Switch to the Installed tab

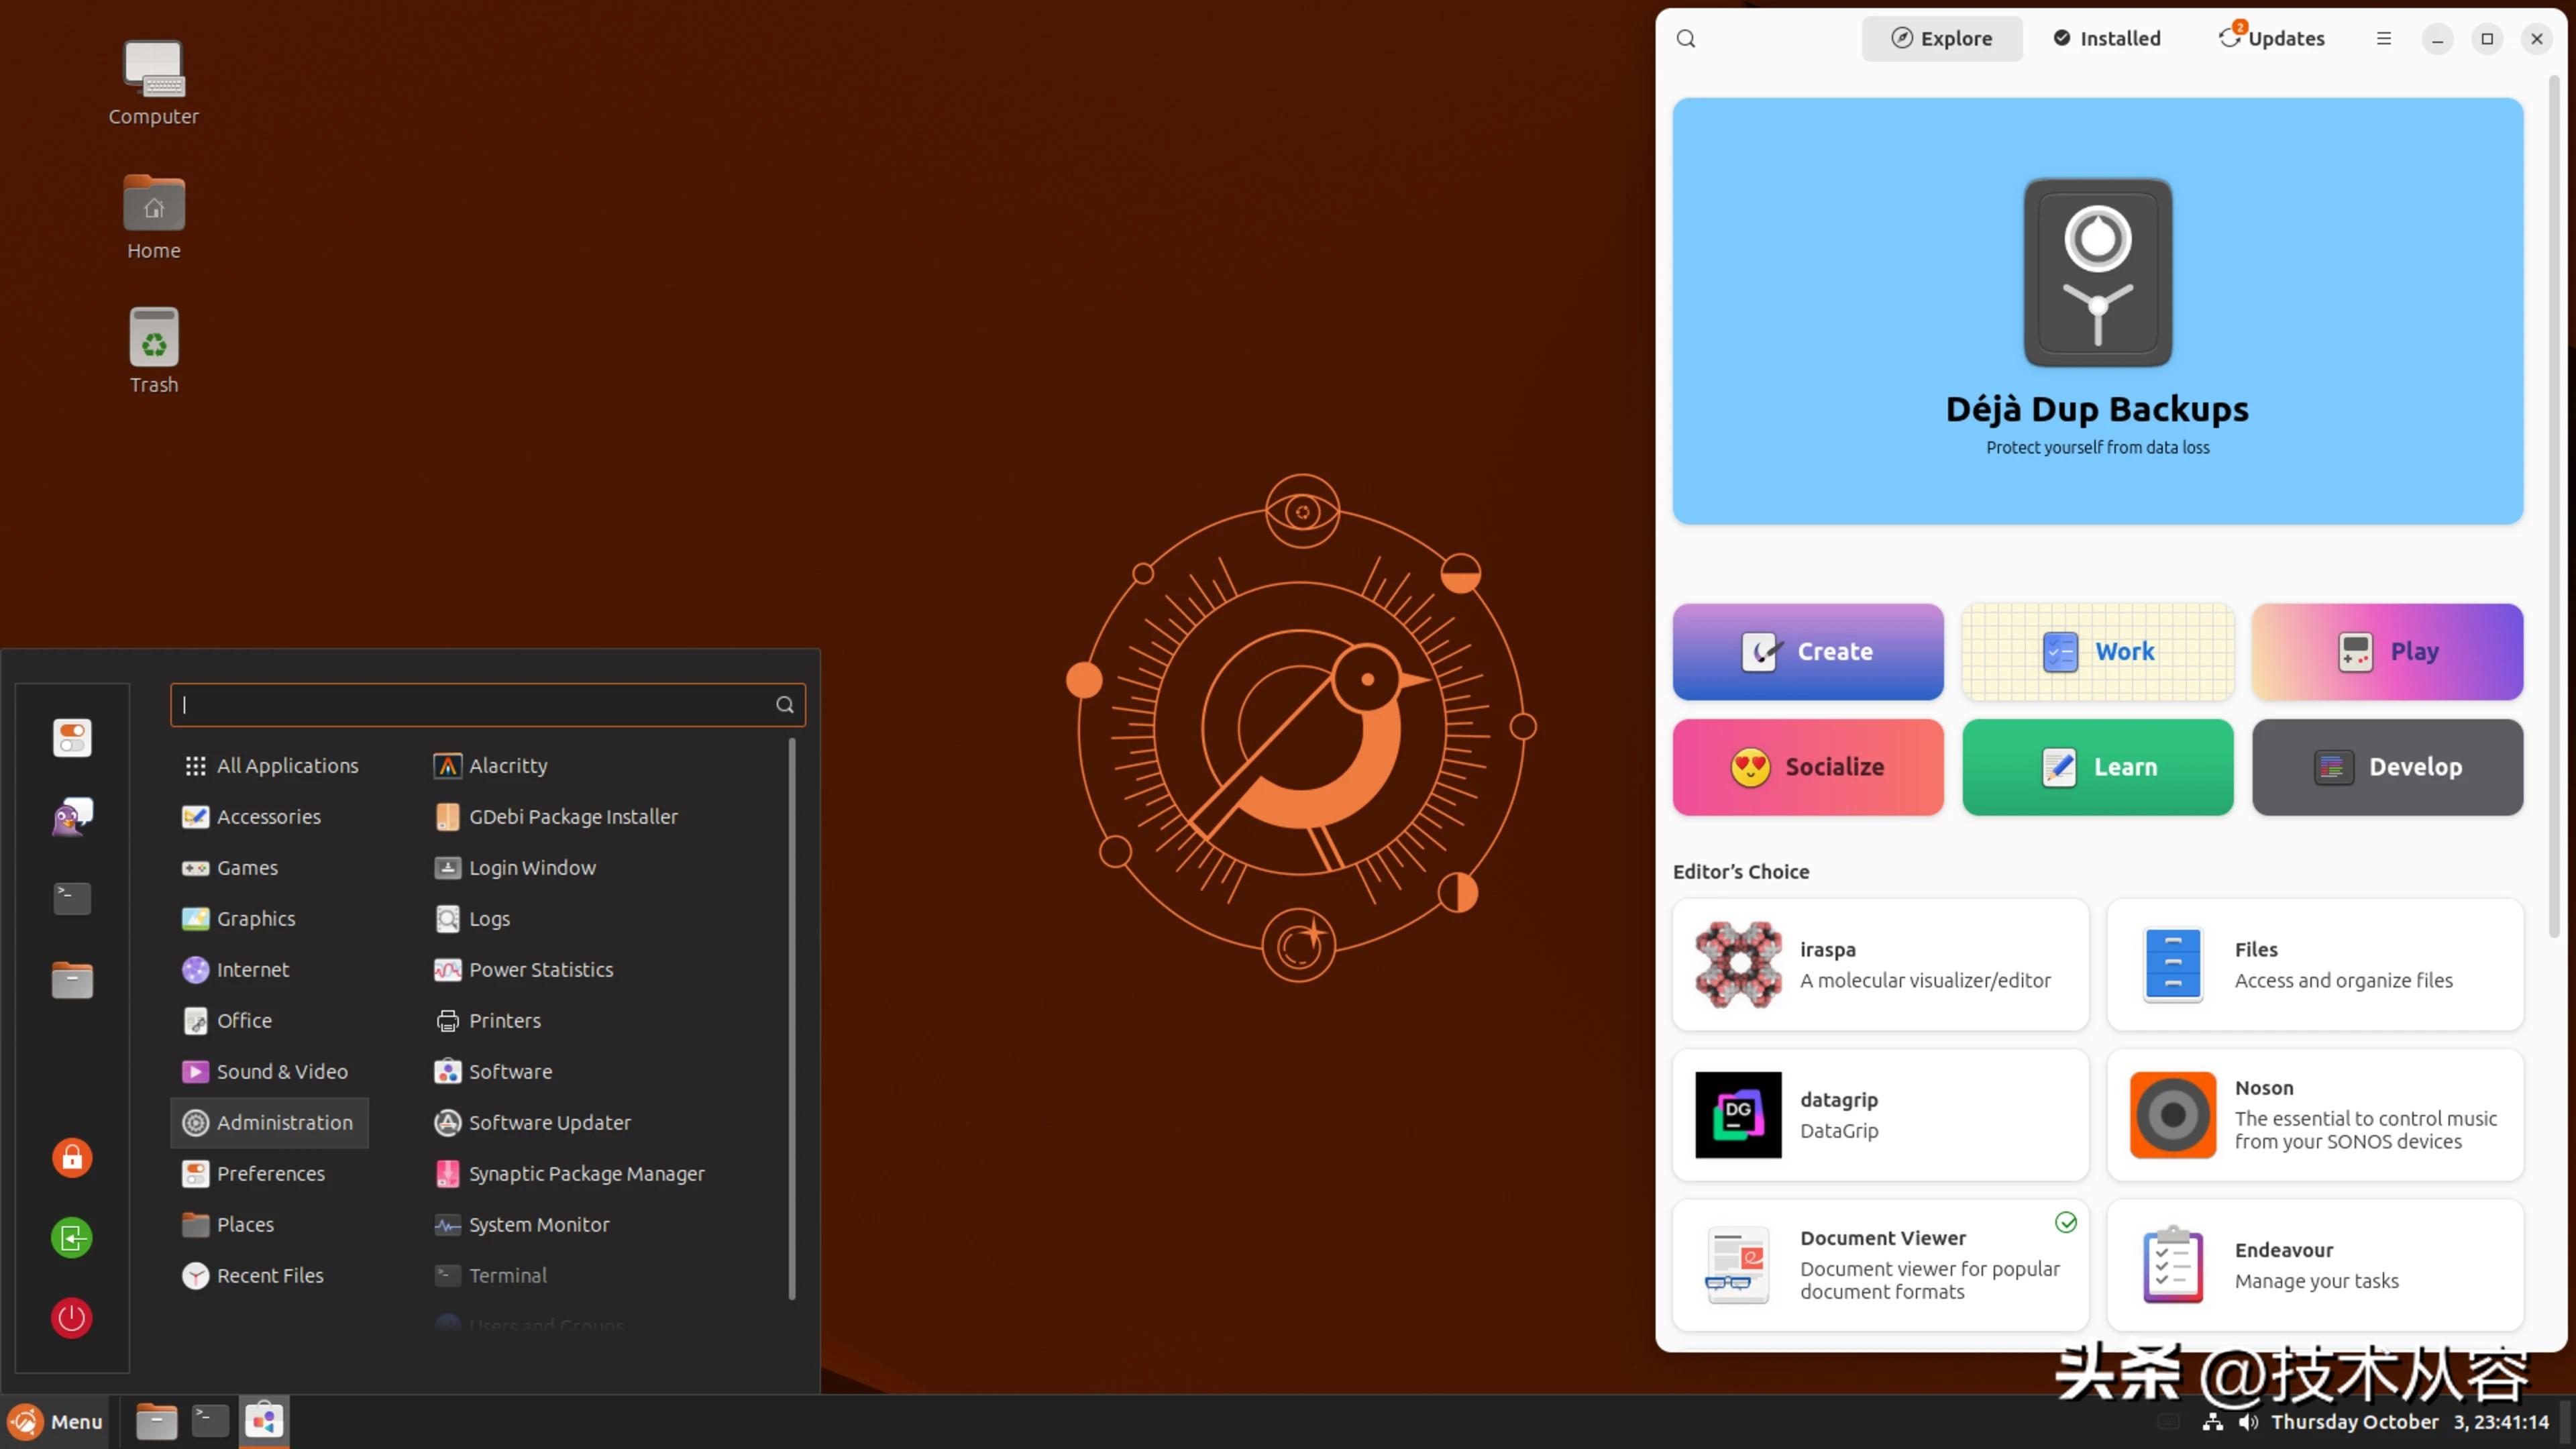(x=2107, y=39)
